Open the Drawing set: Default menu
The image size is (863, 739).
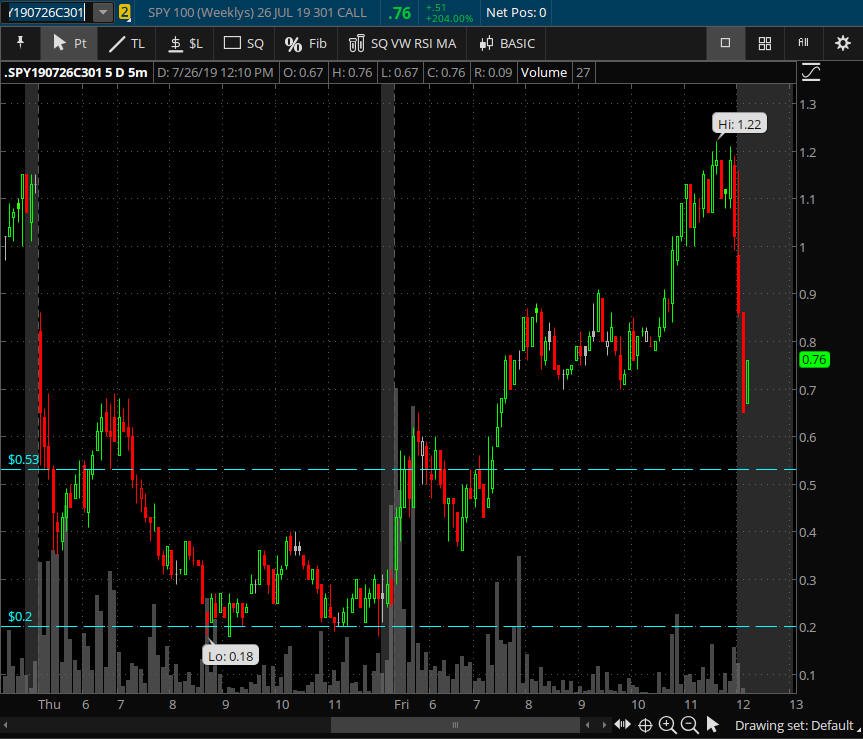(x=794, y=725)
